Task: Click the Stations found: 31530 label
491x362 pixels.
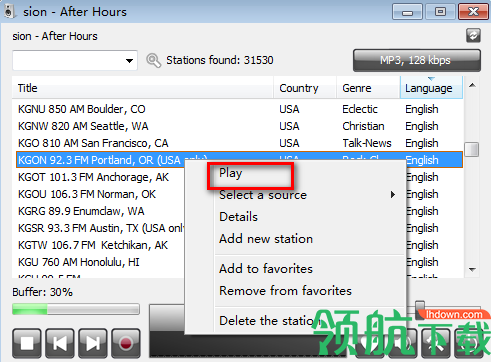Action: tap(220, 60)
